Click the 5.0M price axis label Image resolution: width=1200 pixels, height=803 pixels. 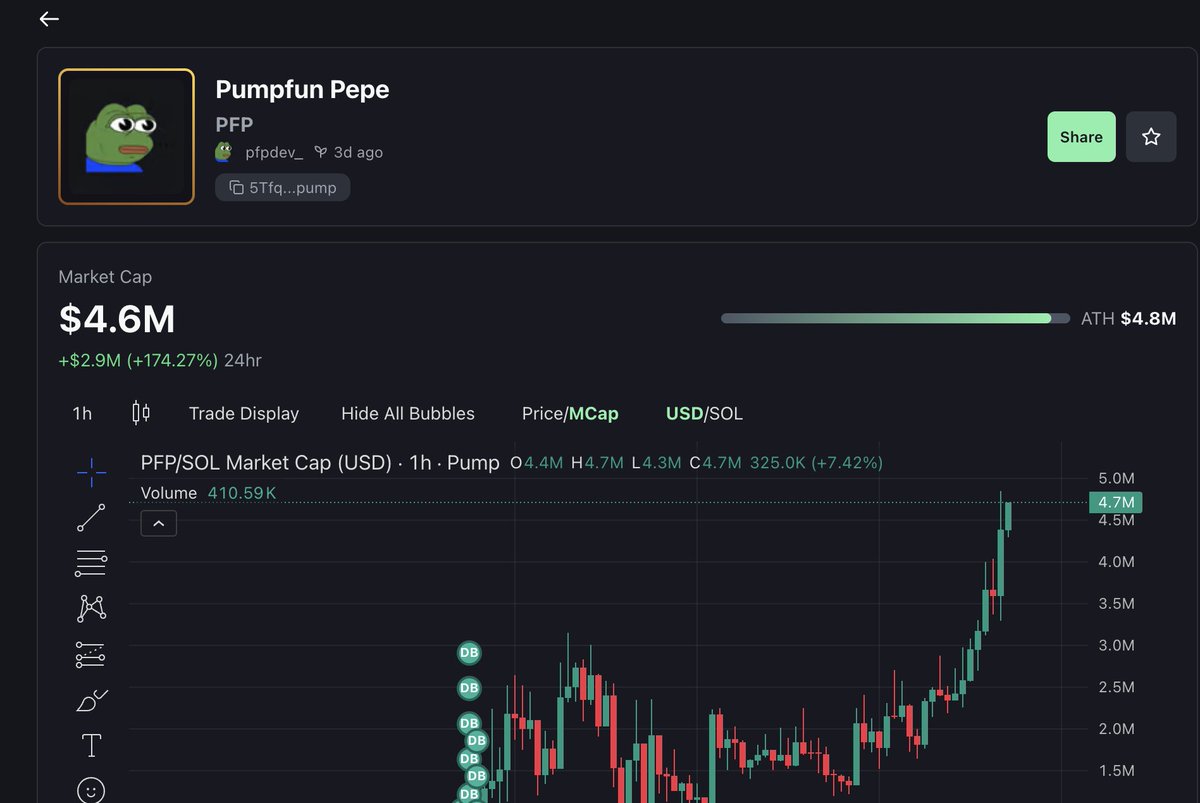point(1115,478)
